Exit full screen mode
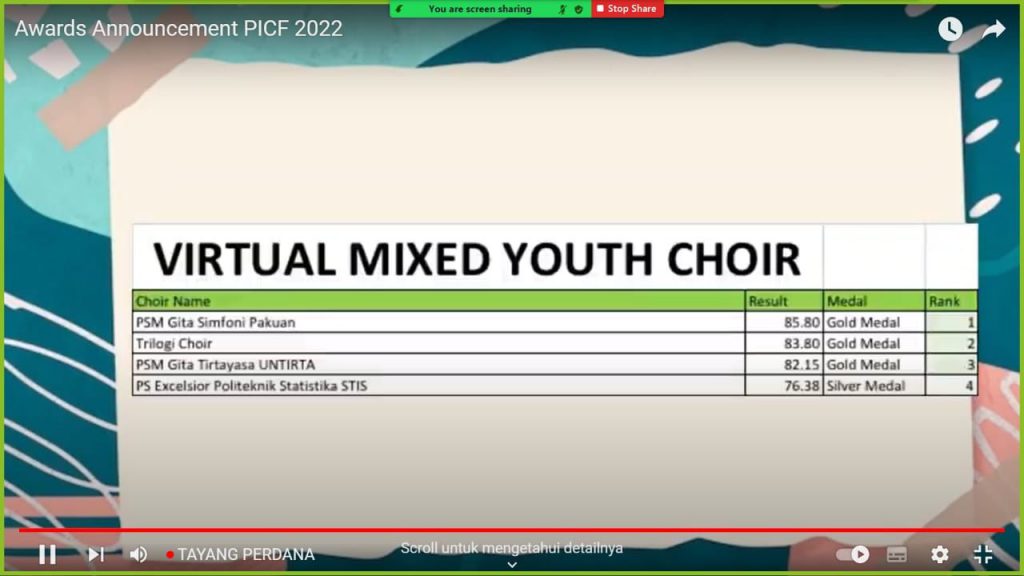The image size is (1024, 576). coord(983,554)
